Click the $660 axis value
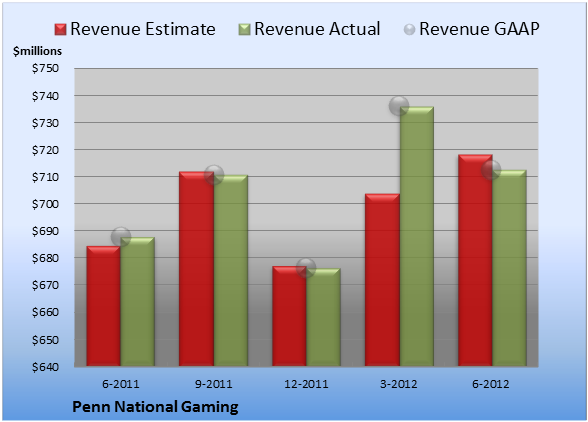This screenshot has height=422, width=588. coord(45,312)
